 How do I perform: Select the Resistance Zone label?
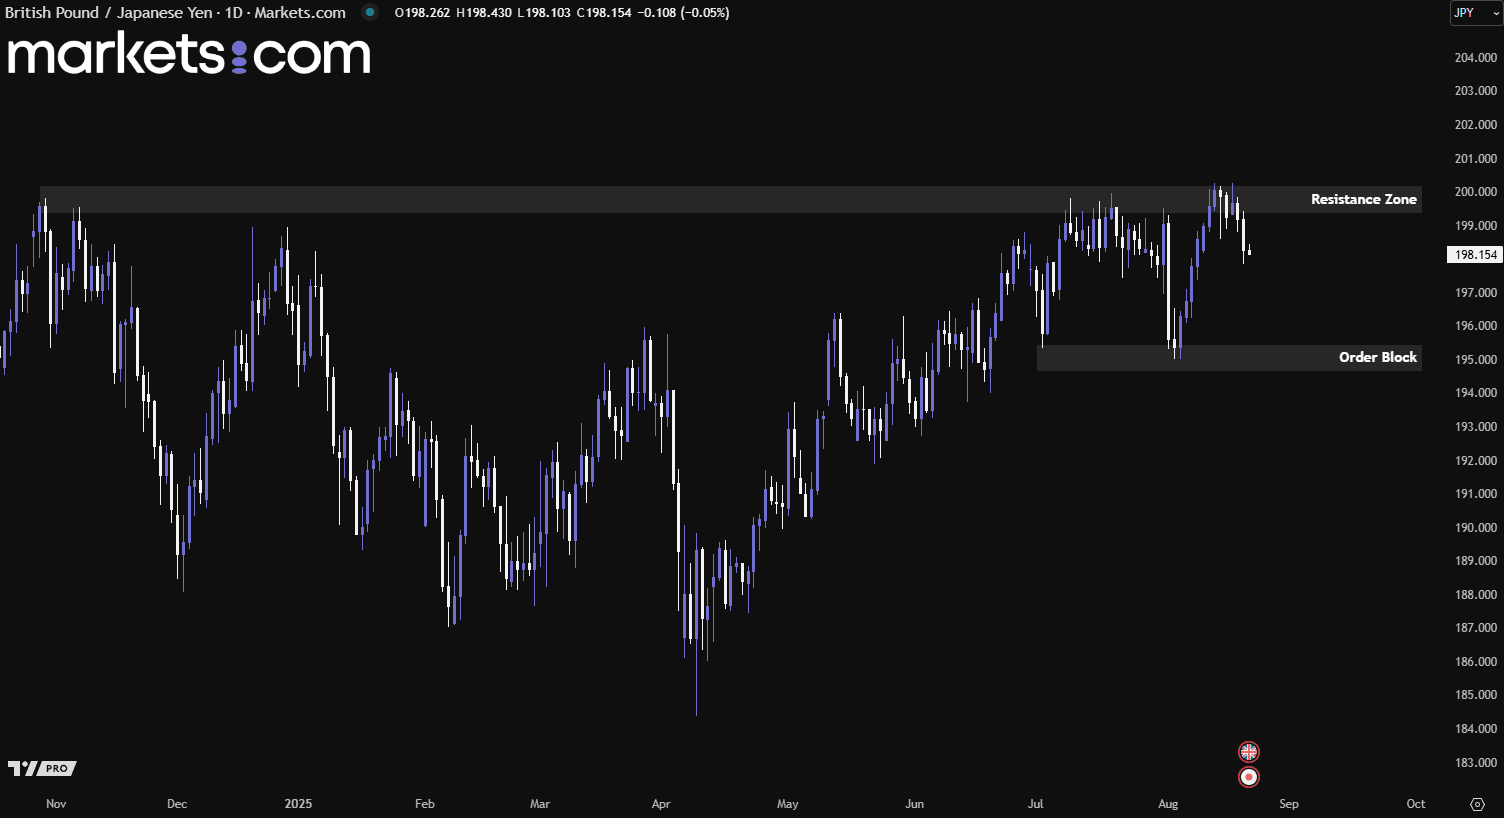click(1363, 200)
